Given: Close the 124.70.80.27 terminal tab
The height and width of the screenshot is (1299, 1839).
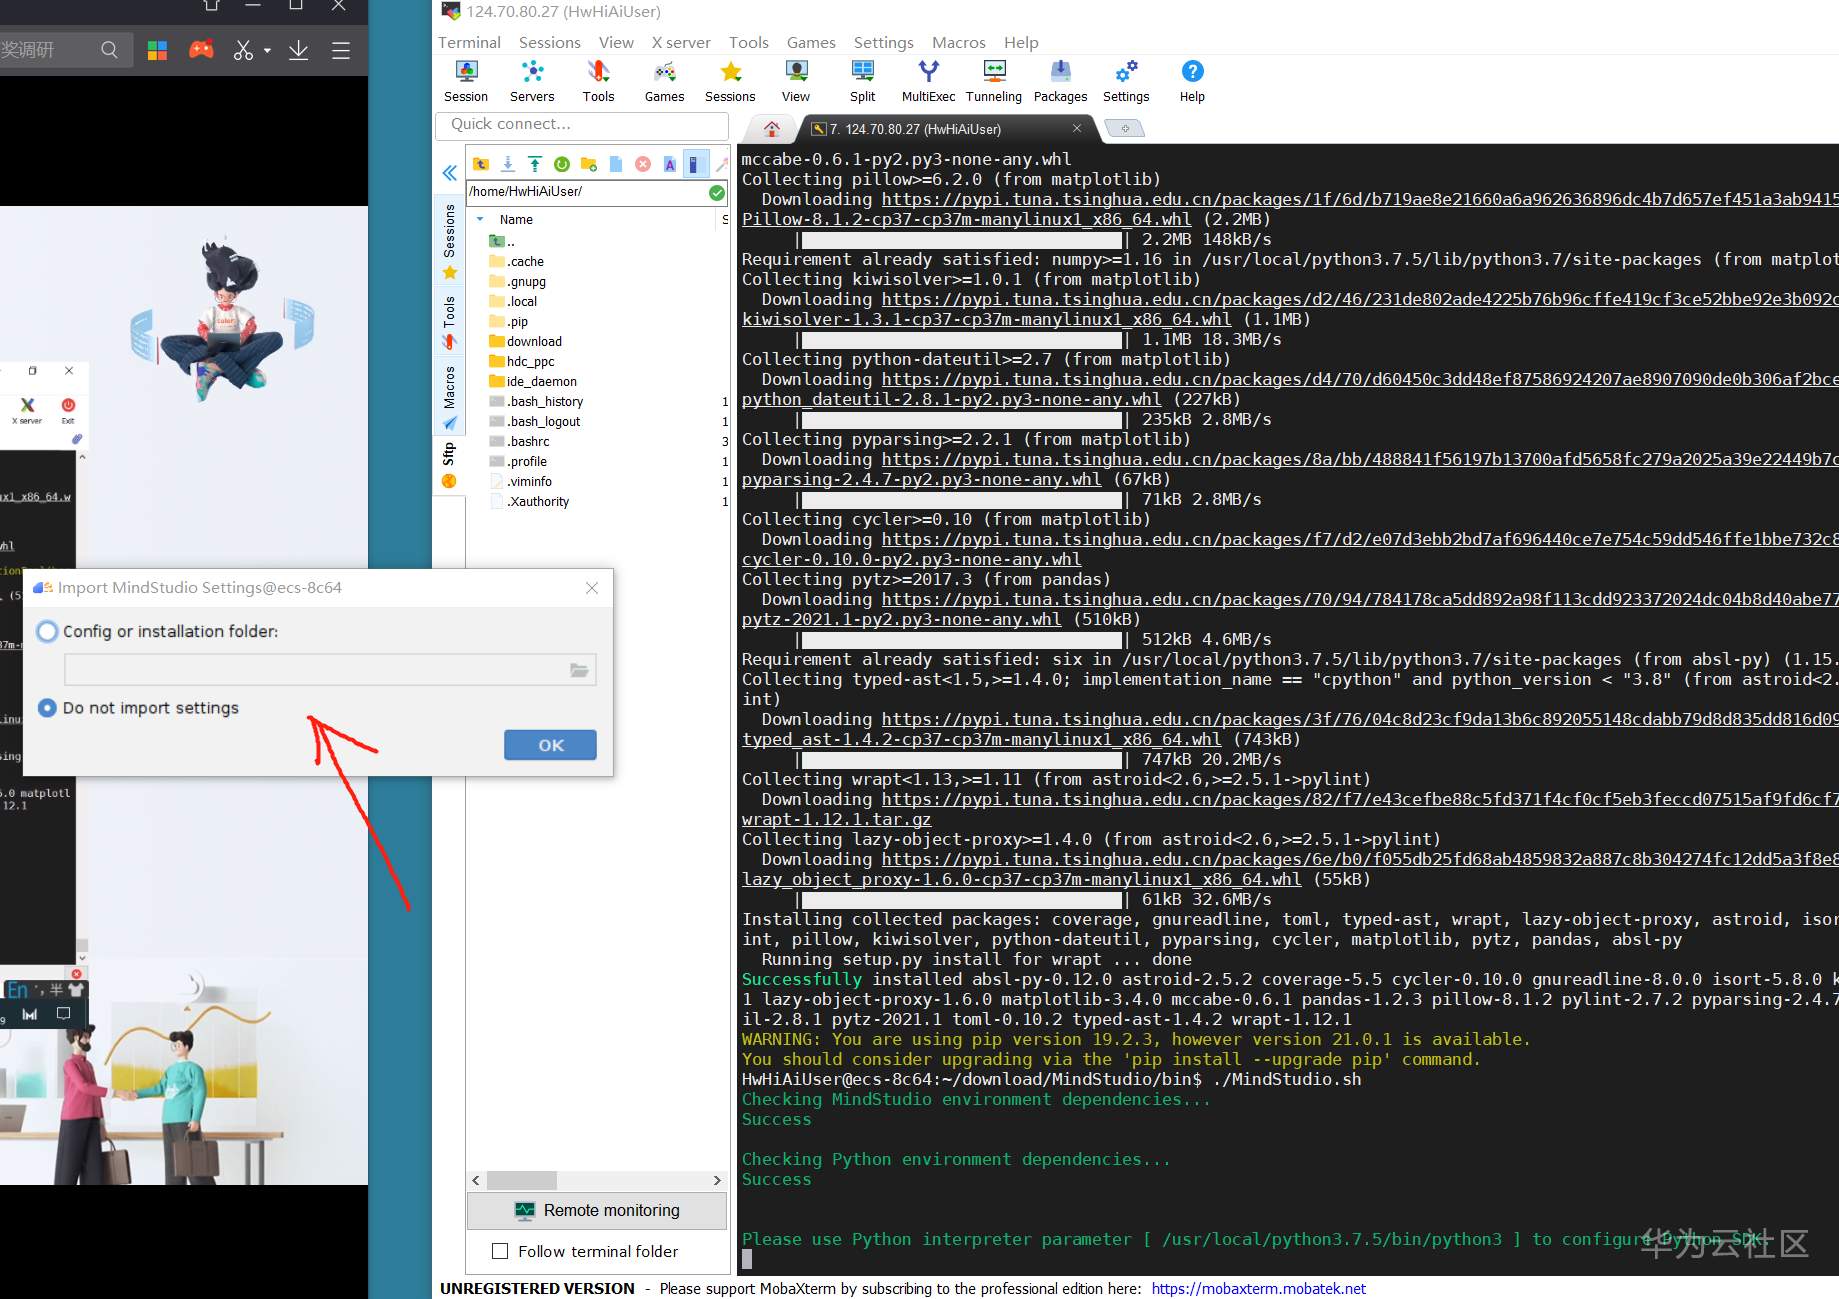Looking at the screenshot, I should click(x=1077, y=128).
